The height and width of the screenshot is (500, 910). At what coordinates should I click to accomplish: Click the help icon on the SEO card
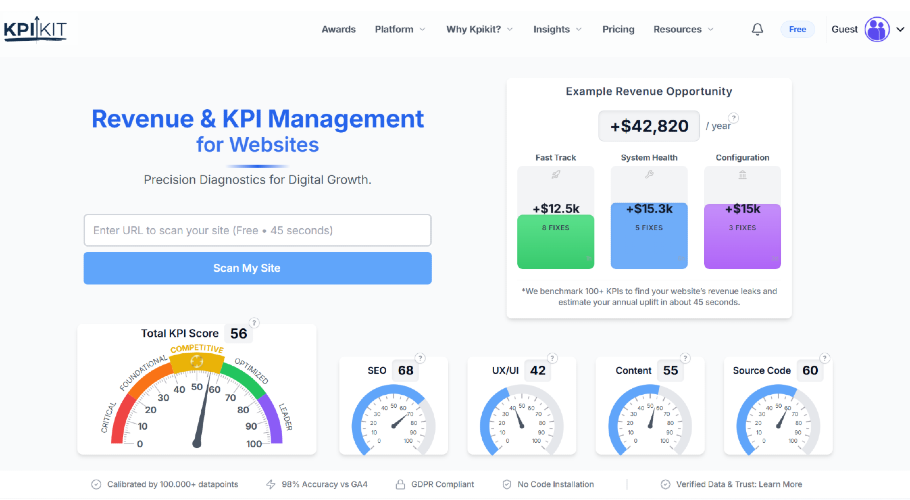[x=420, y=358]
